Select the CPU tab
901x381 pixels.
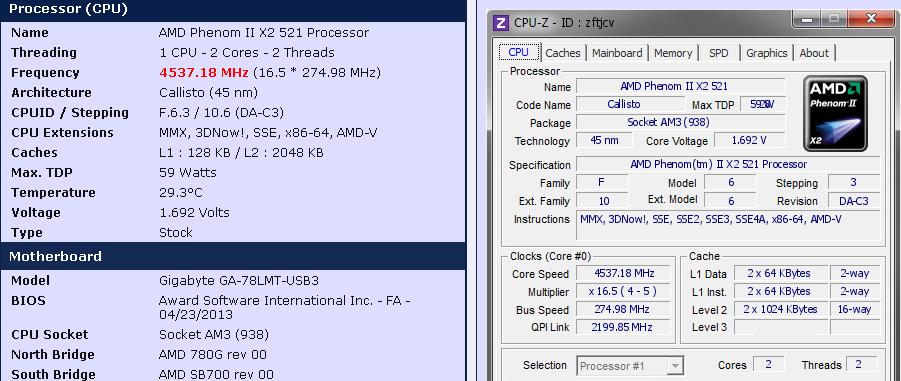click(x=519, y=52)
